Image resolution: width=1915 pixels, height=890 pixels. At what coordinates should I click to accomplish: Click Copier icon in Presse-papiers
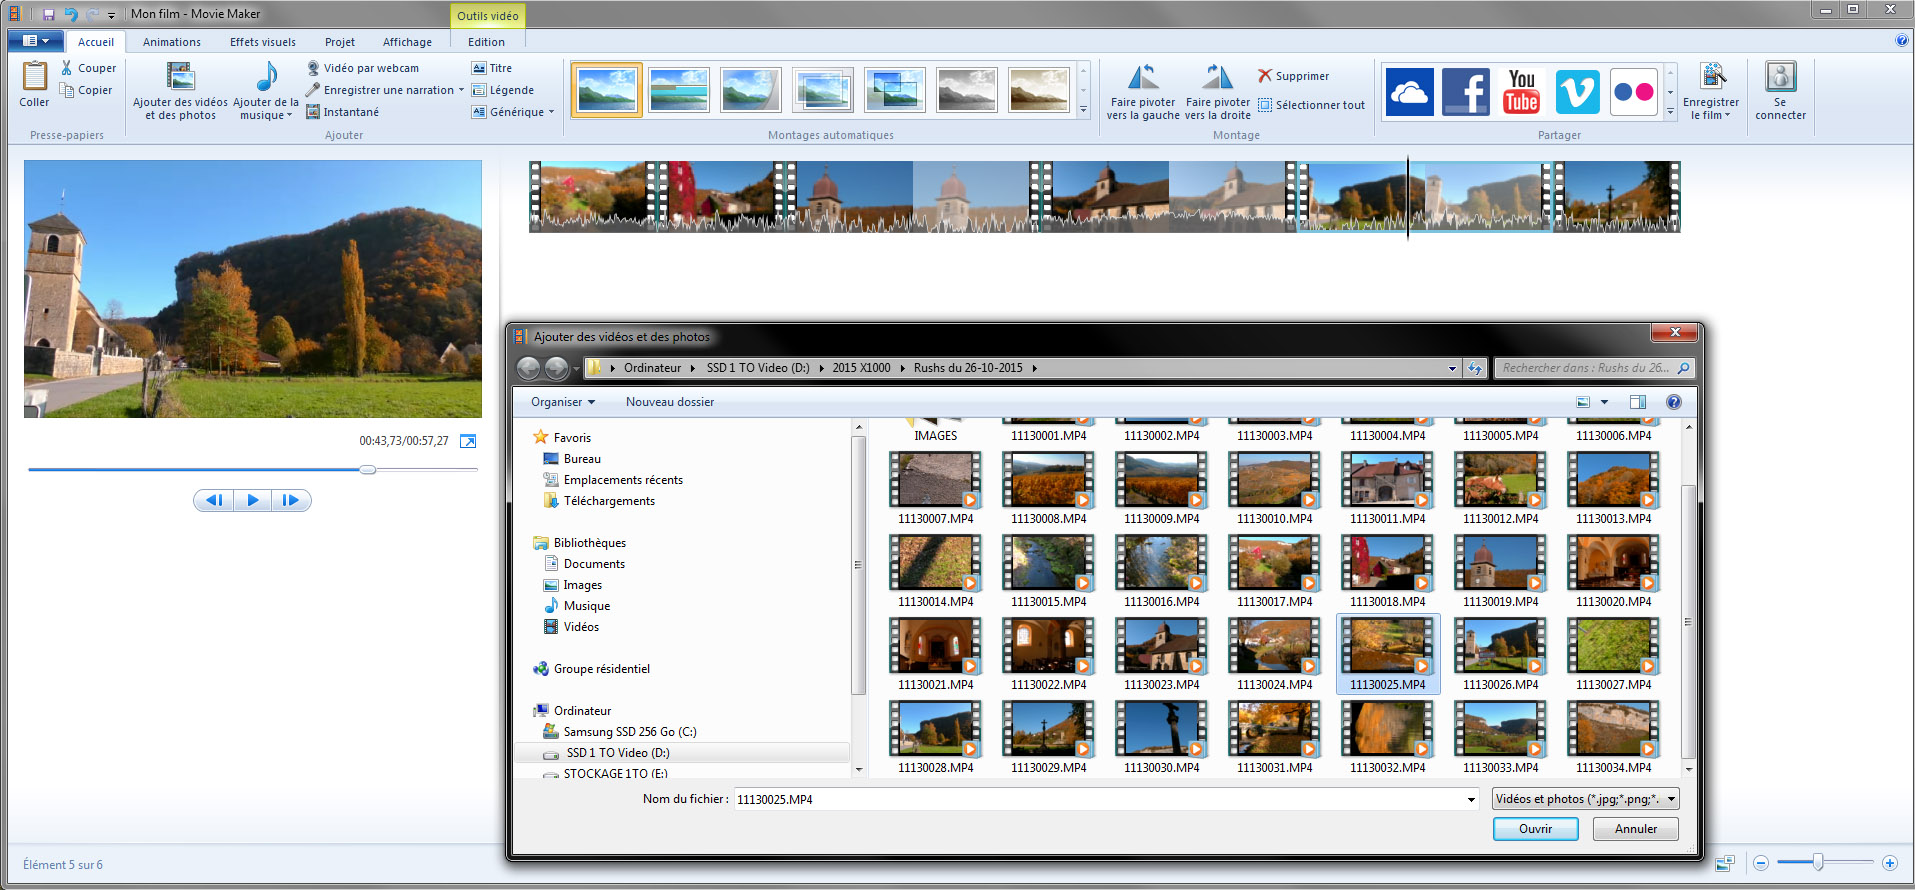(67, 90)
